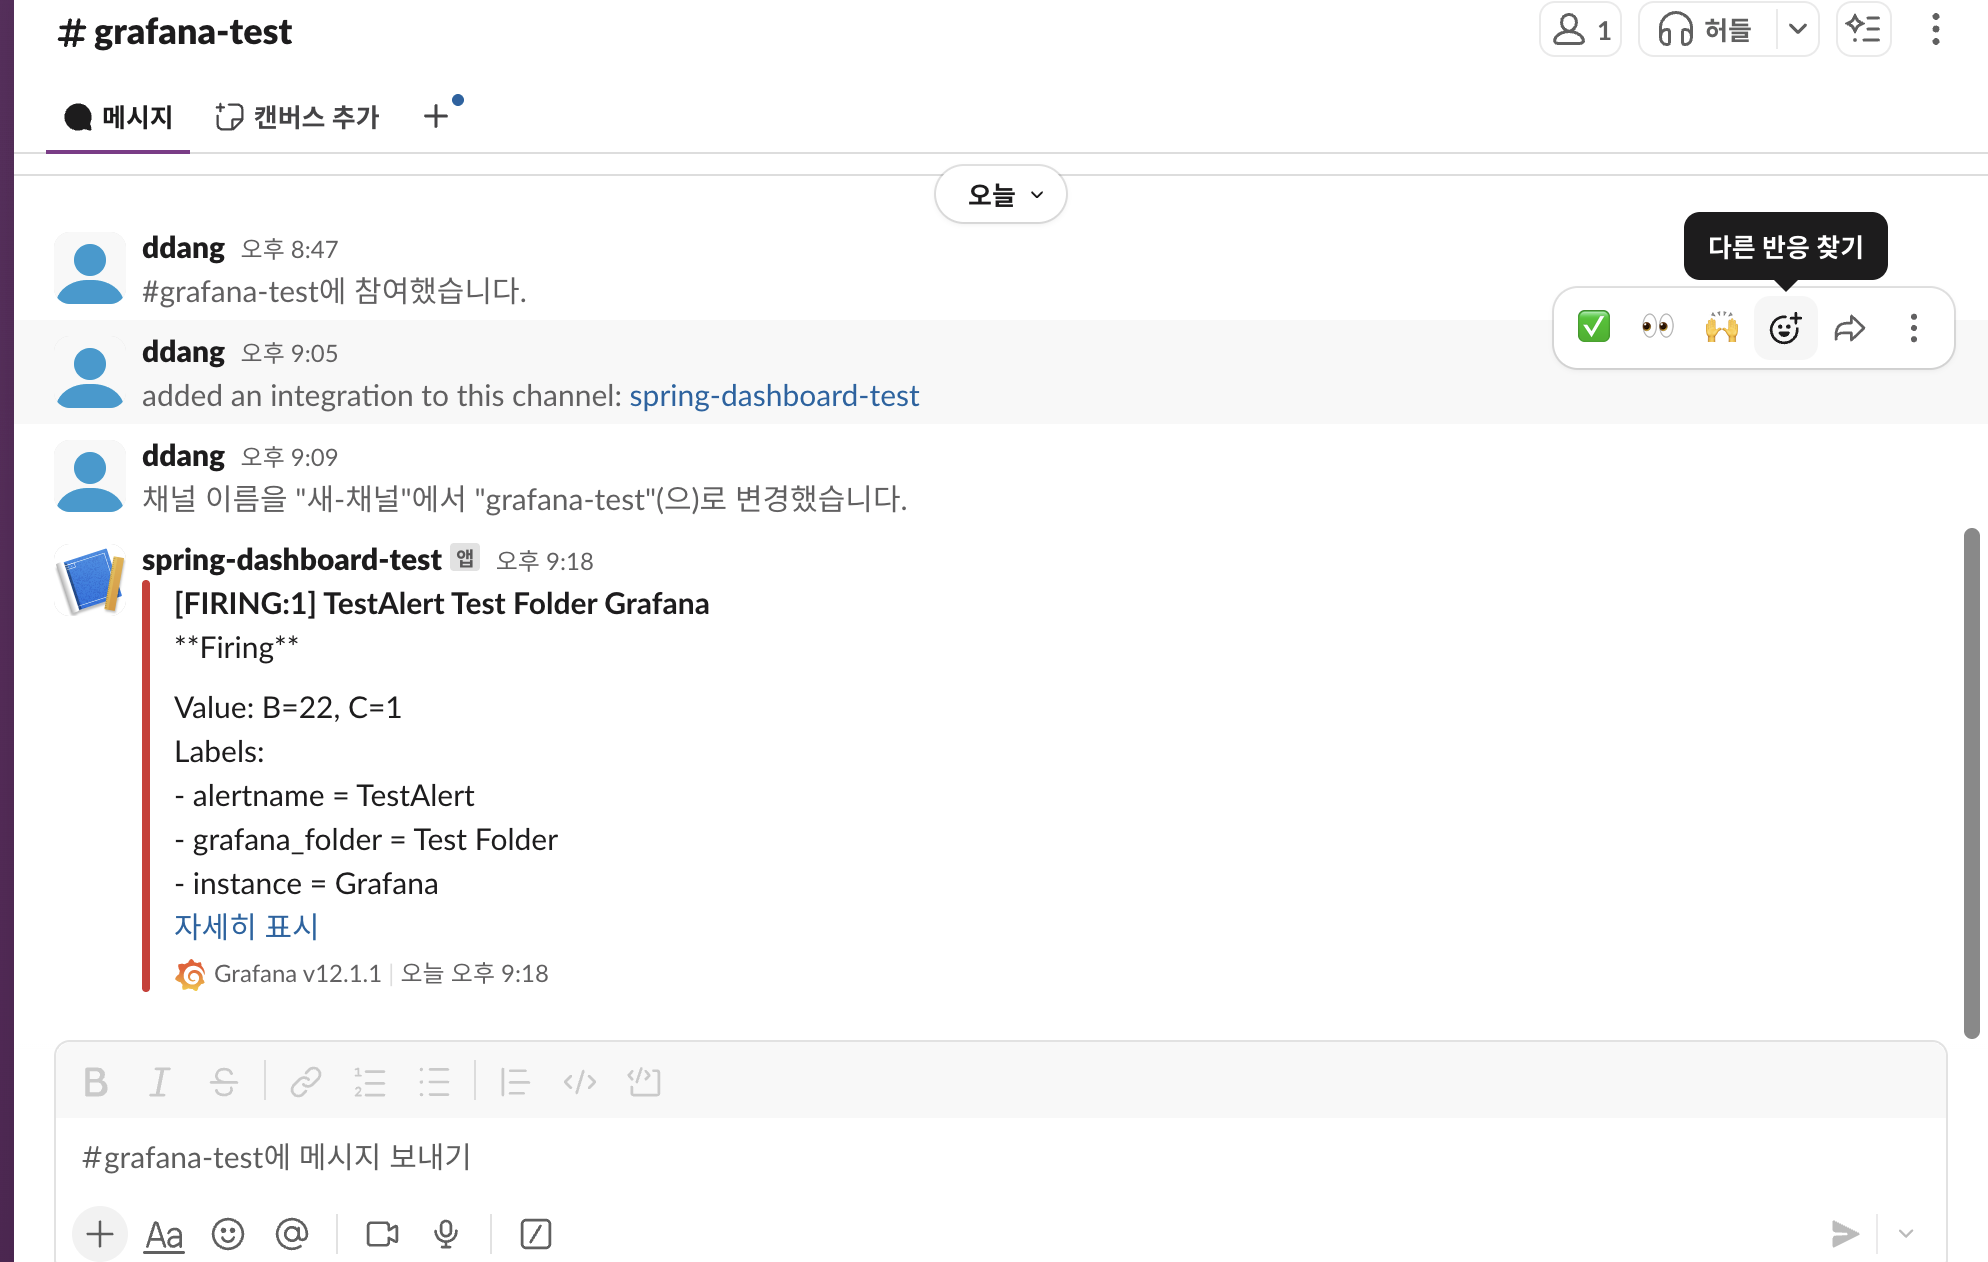Screen dimensions: 1988x1262
Task: Forward the message with the share arrow
Action: (x=1849, y=327)
